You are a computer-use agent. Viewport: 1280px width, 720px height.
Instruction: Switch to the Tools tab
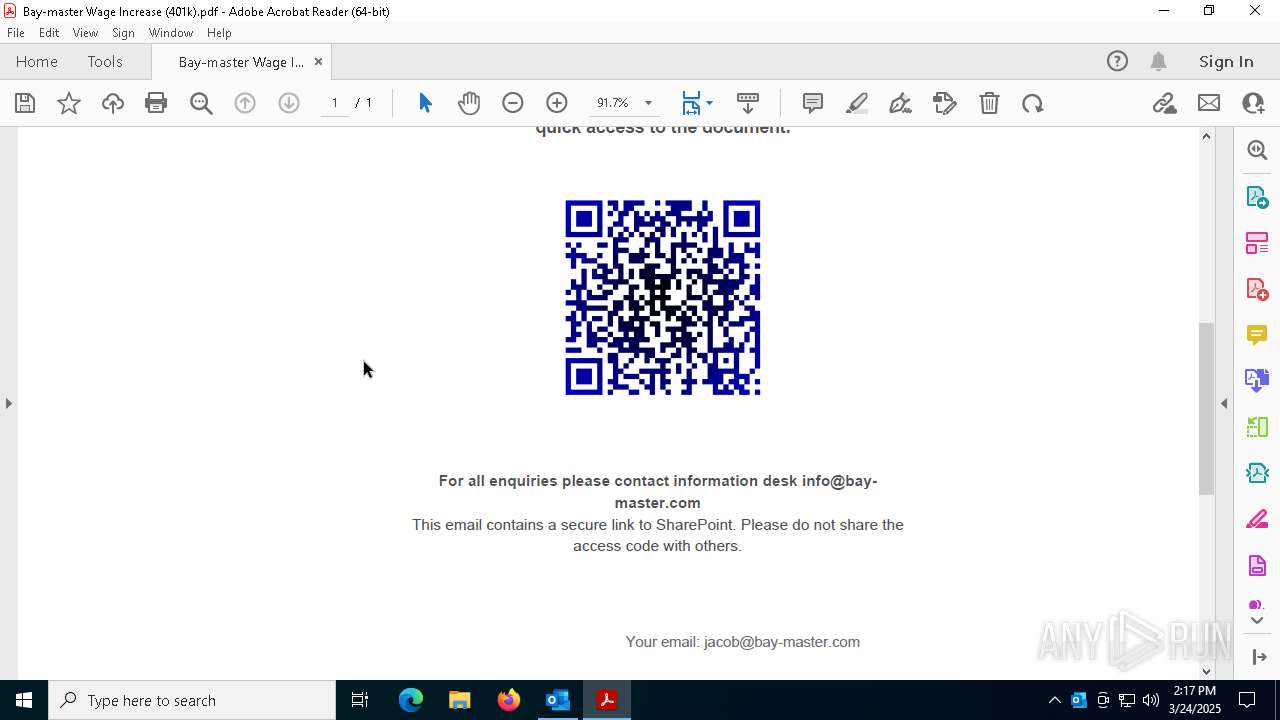(x=105, y=62)
